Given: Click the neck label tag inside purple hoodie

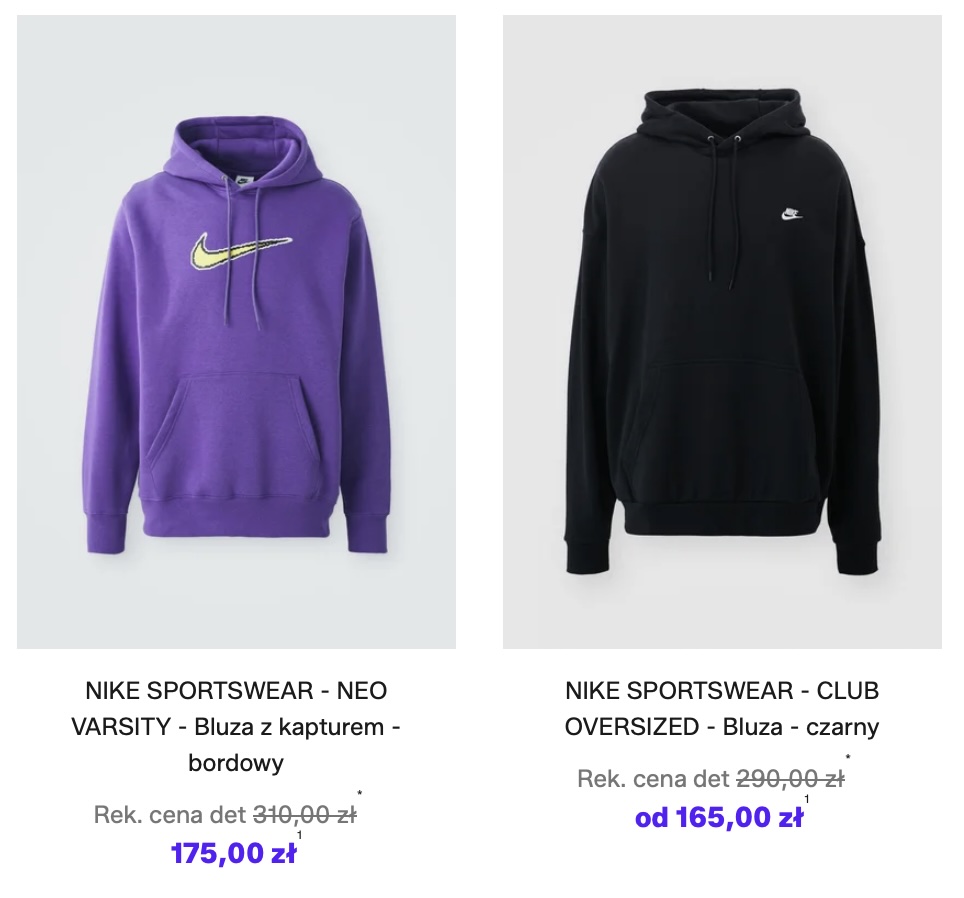Looking at the screenshot, I should coord(242,181).
